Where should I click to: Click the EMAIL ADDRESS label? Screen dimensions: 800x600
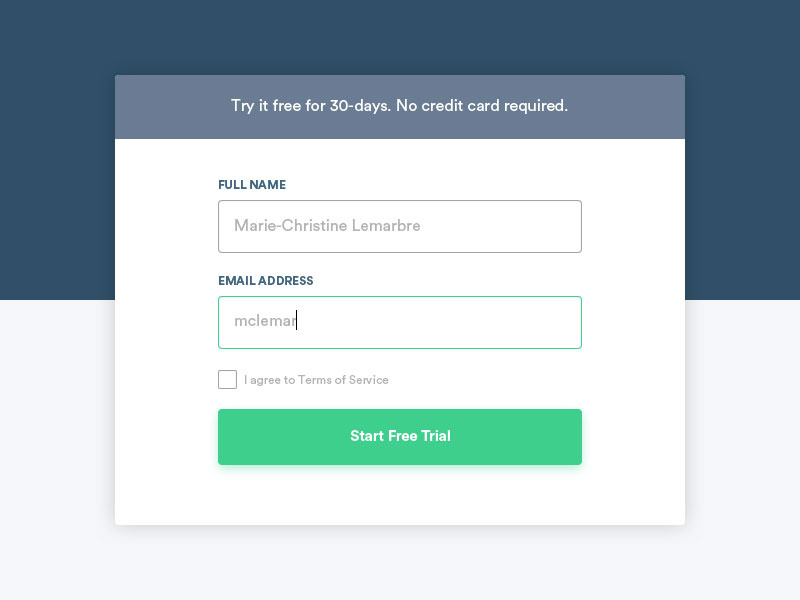(265, 281)
